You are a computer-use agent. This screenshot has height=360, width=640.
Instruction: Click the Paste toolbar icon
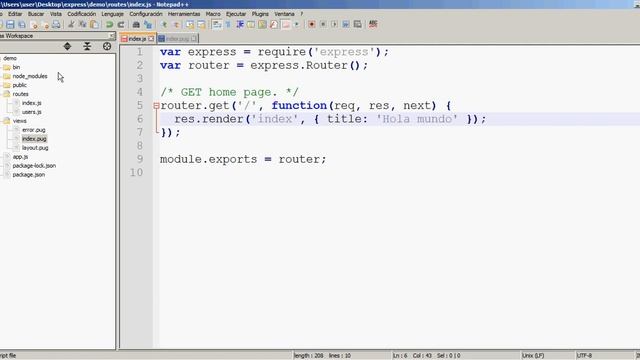pos(94,24)
